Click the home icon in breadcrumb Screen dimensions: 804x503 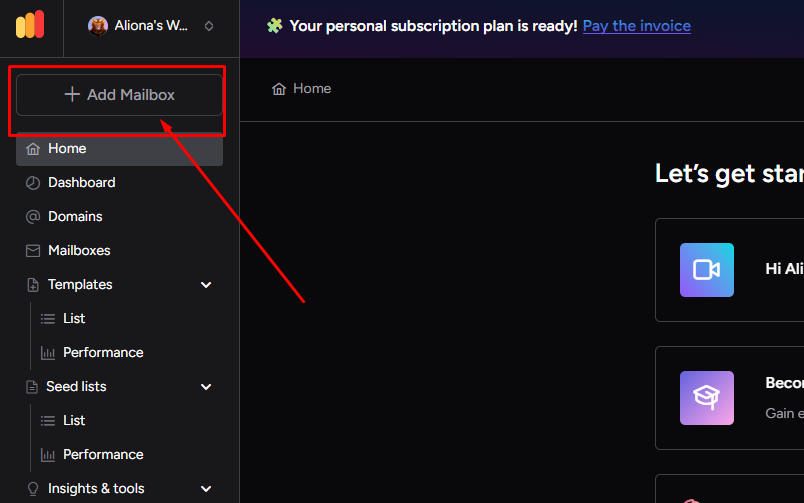pyautogui.click(x=279, y=89)
